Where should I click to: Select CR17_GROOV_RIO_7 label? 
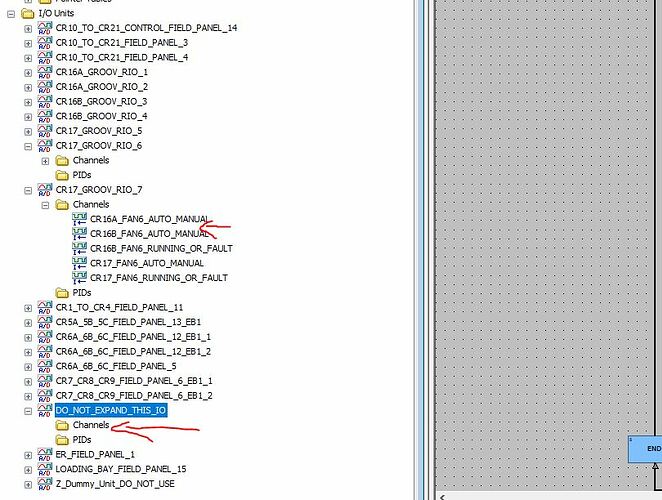click(99, 190)
